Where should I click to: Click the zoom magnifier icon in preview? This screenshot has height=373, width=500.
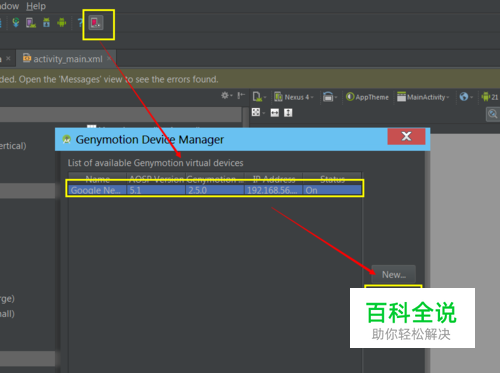coord(493,114)
